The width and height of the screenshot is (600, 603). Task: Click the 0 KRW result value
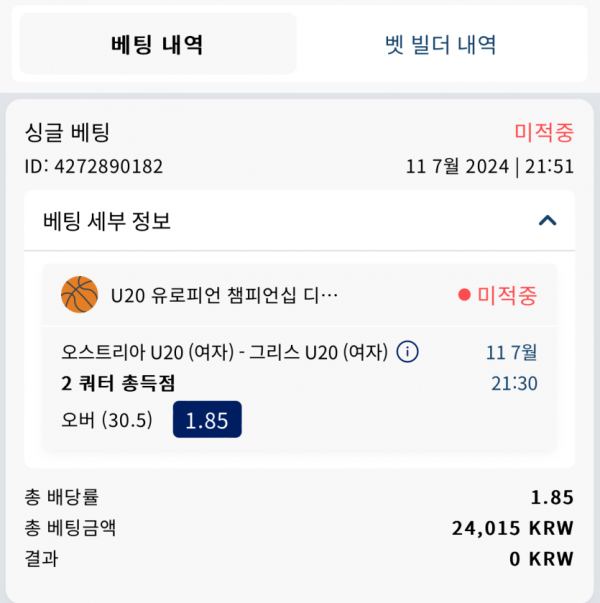click(542, 559)
